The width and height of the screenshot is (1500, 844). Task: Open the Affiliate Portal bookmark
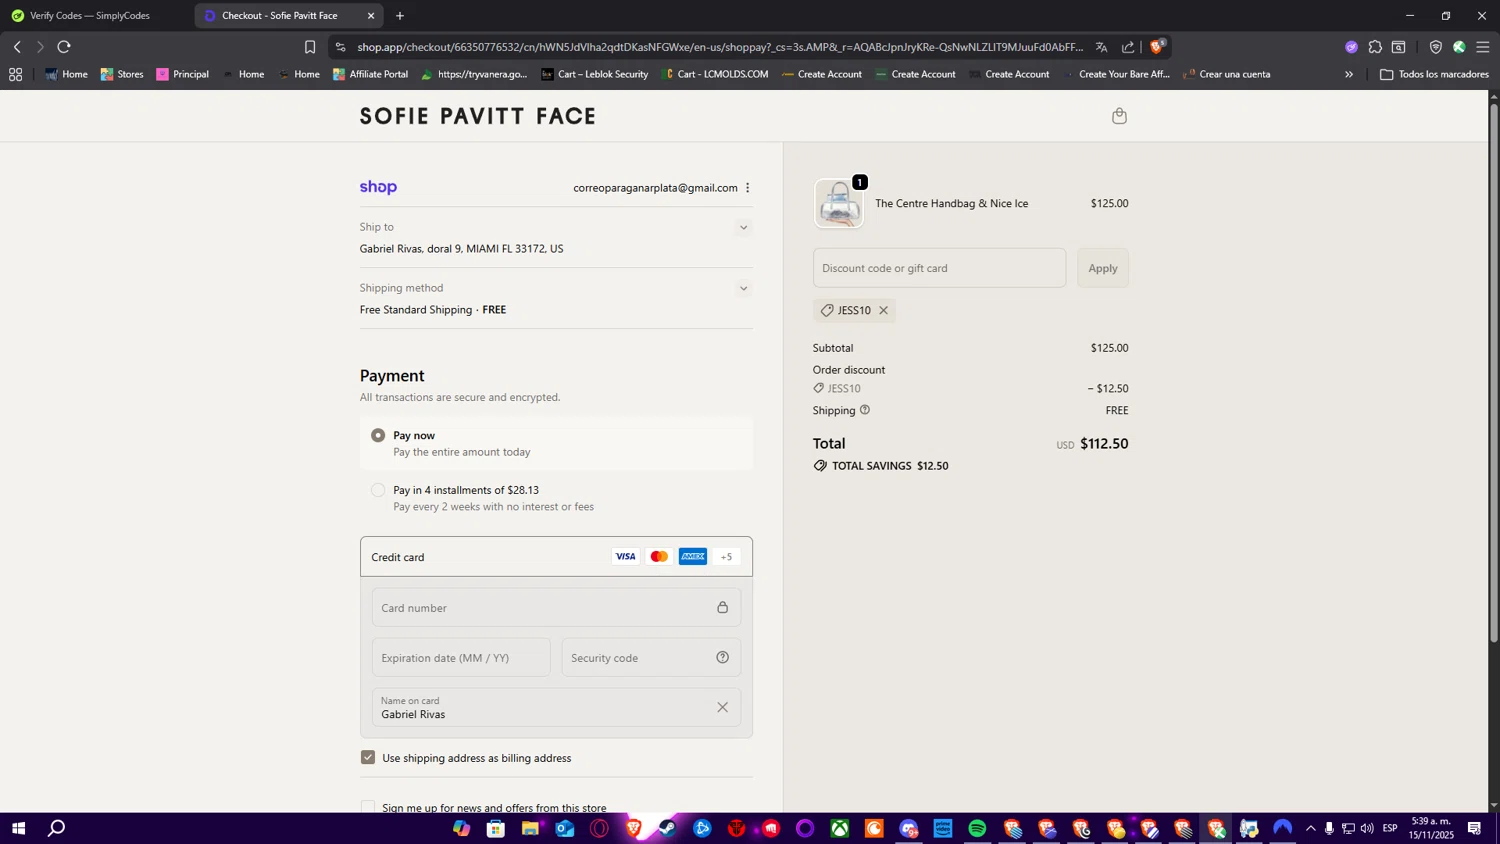pyautogui.click(x=370, y=74)
